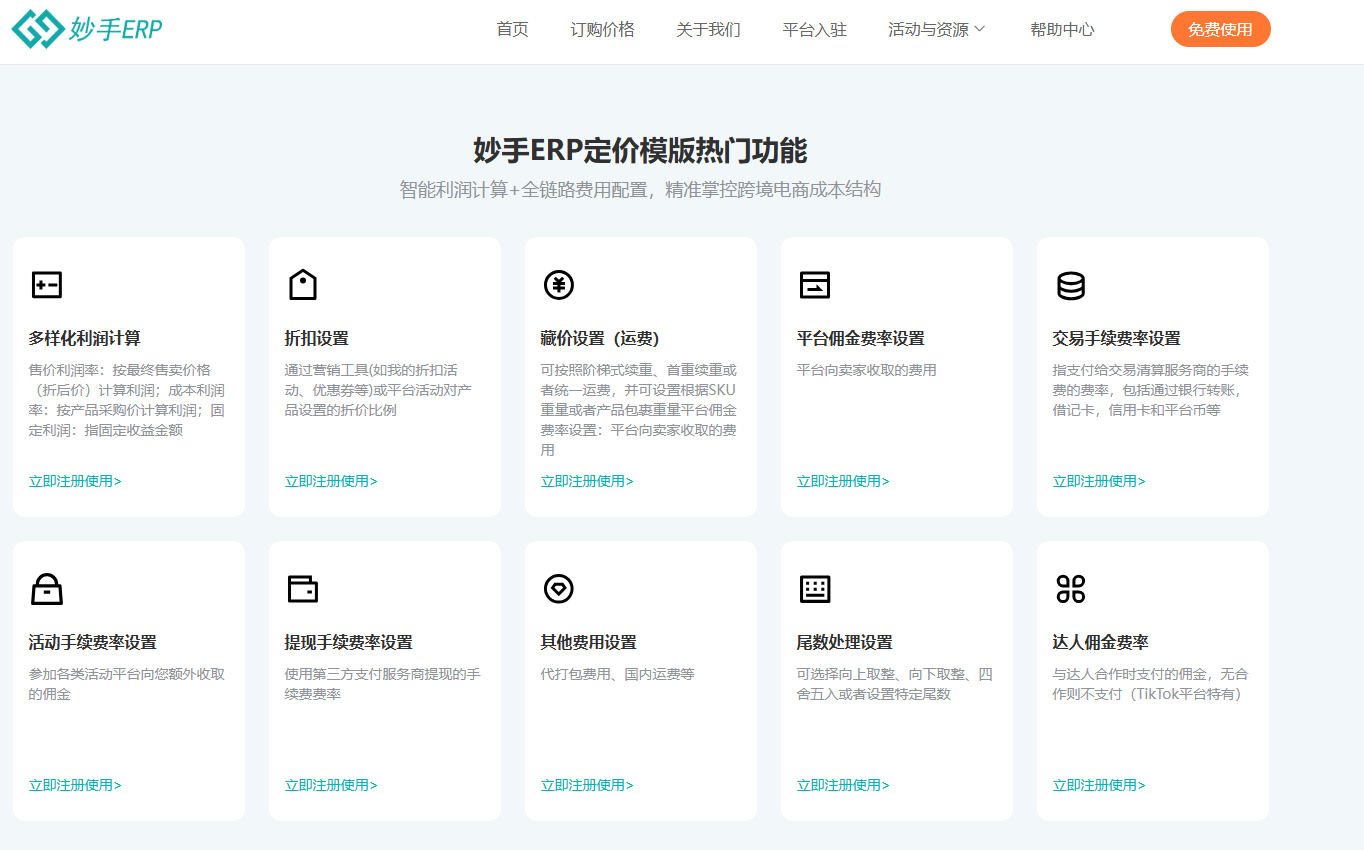Click 立即注册使用 under 折扣设置
1364x850 pixels.
pos(331,481)
